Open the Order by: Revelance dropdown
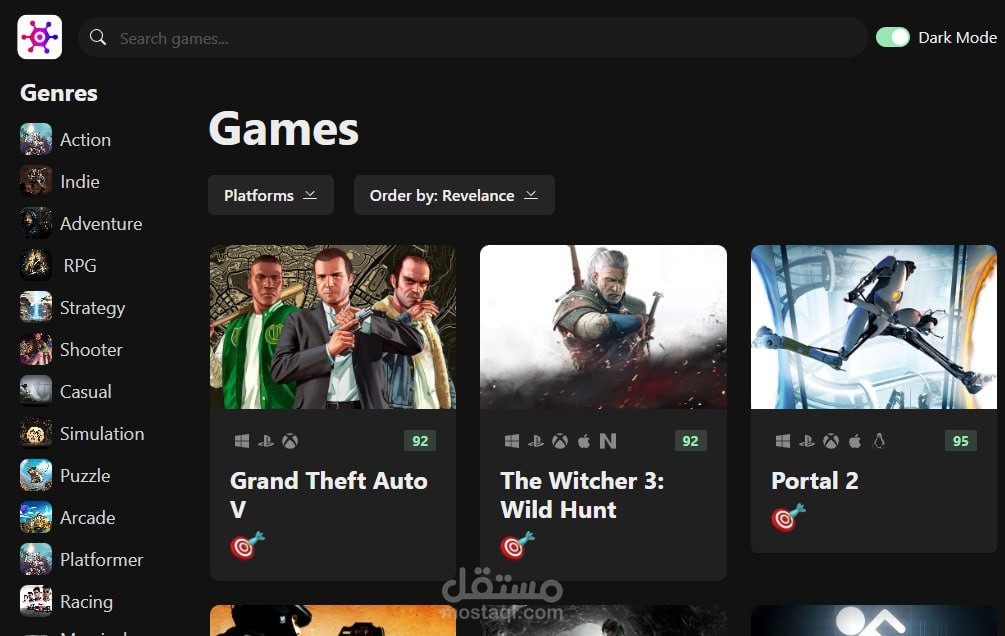The image size is (1005, 636). tap(454, 195)
